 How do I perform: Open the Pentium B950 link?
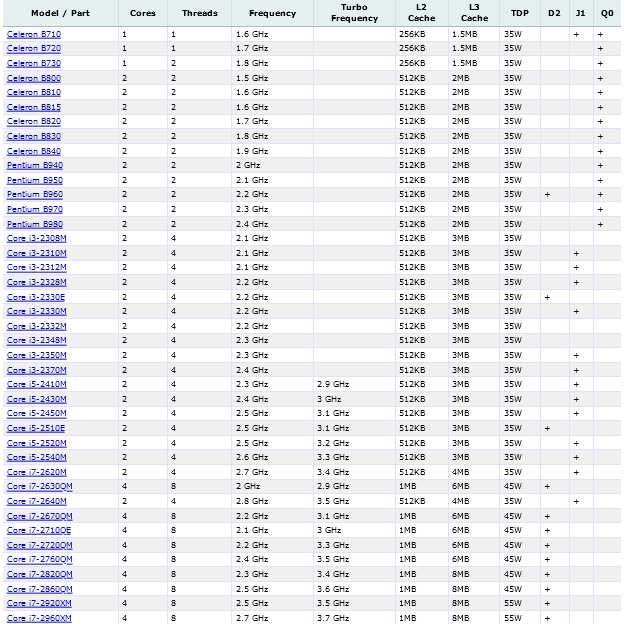pyautogui.click(x=35, y=180)
